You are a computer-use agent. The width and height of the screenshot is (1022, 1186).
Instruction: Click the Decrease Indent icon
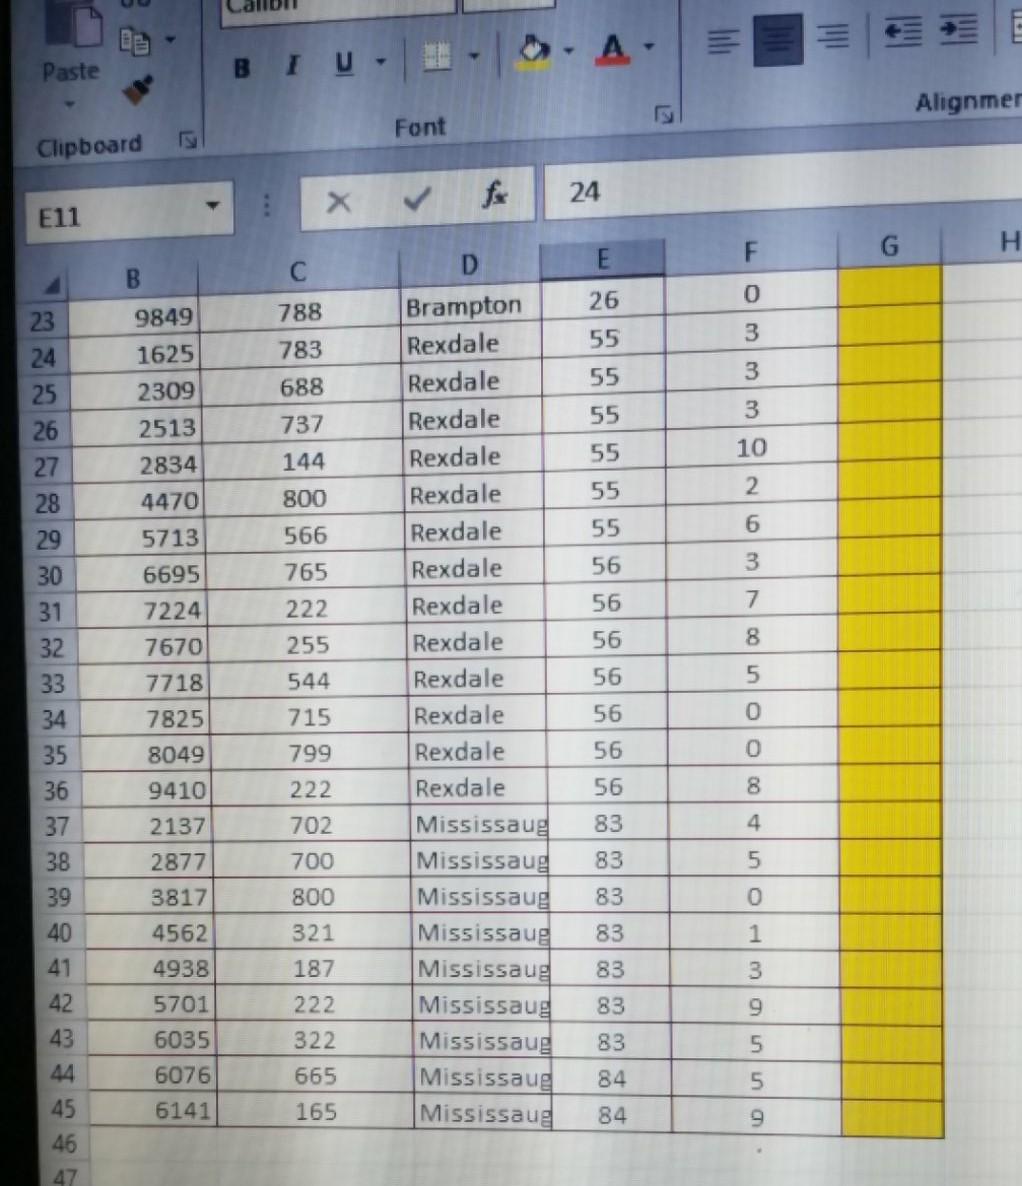pos(901,31)
